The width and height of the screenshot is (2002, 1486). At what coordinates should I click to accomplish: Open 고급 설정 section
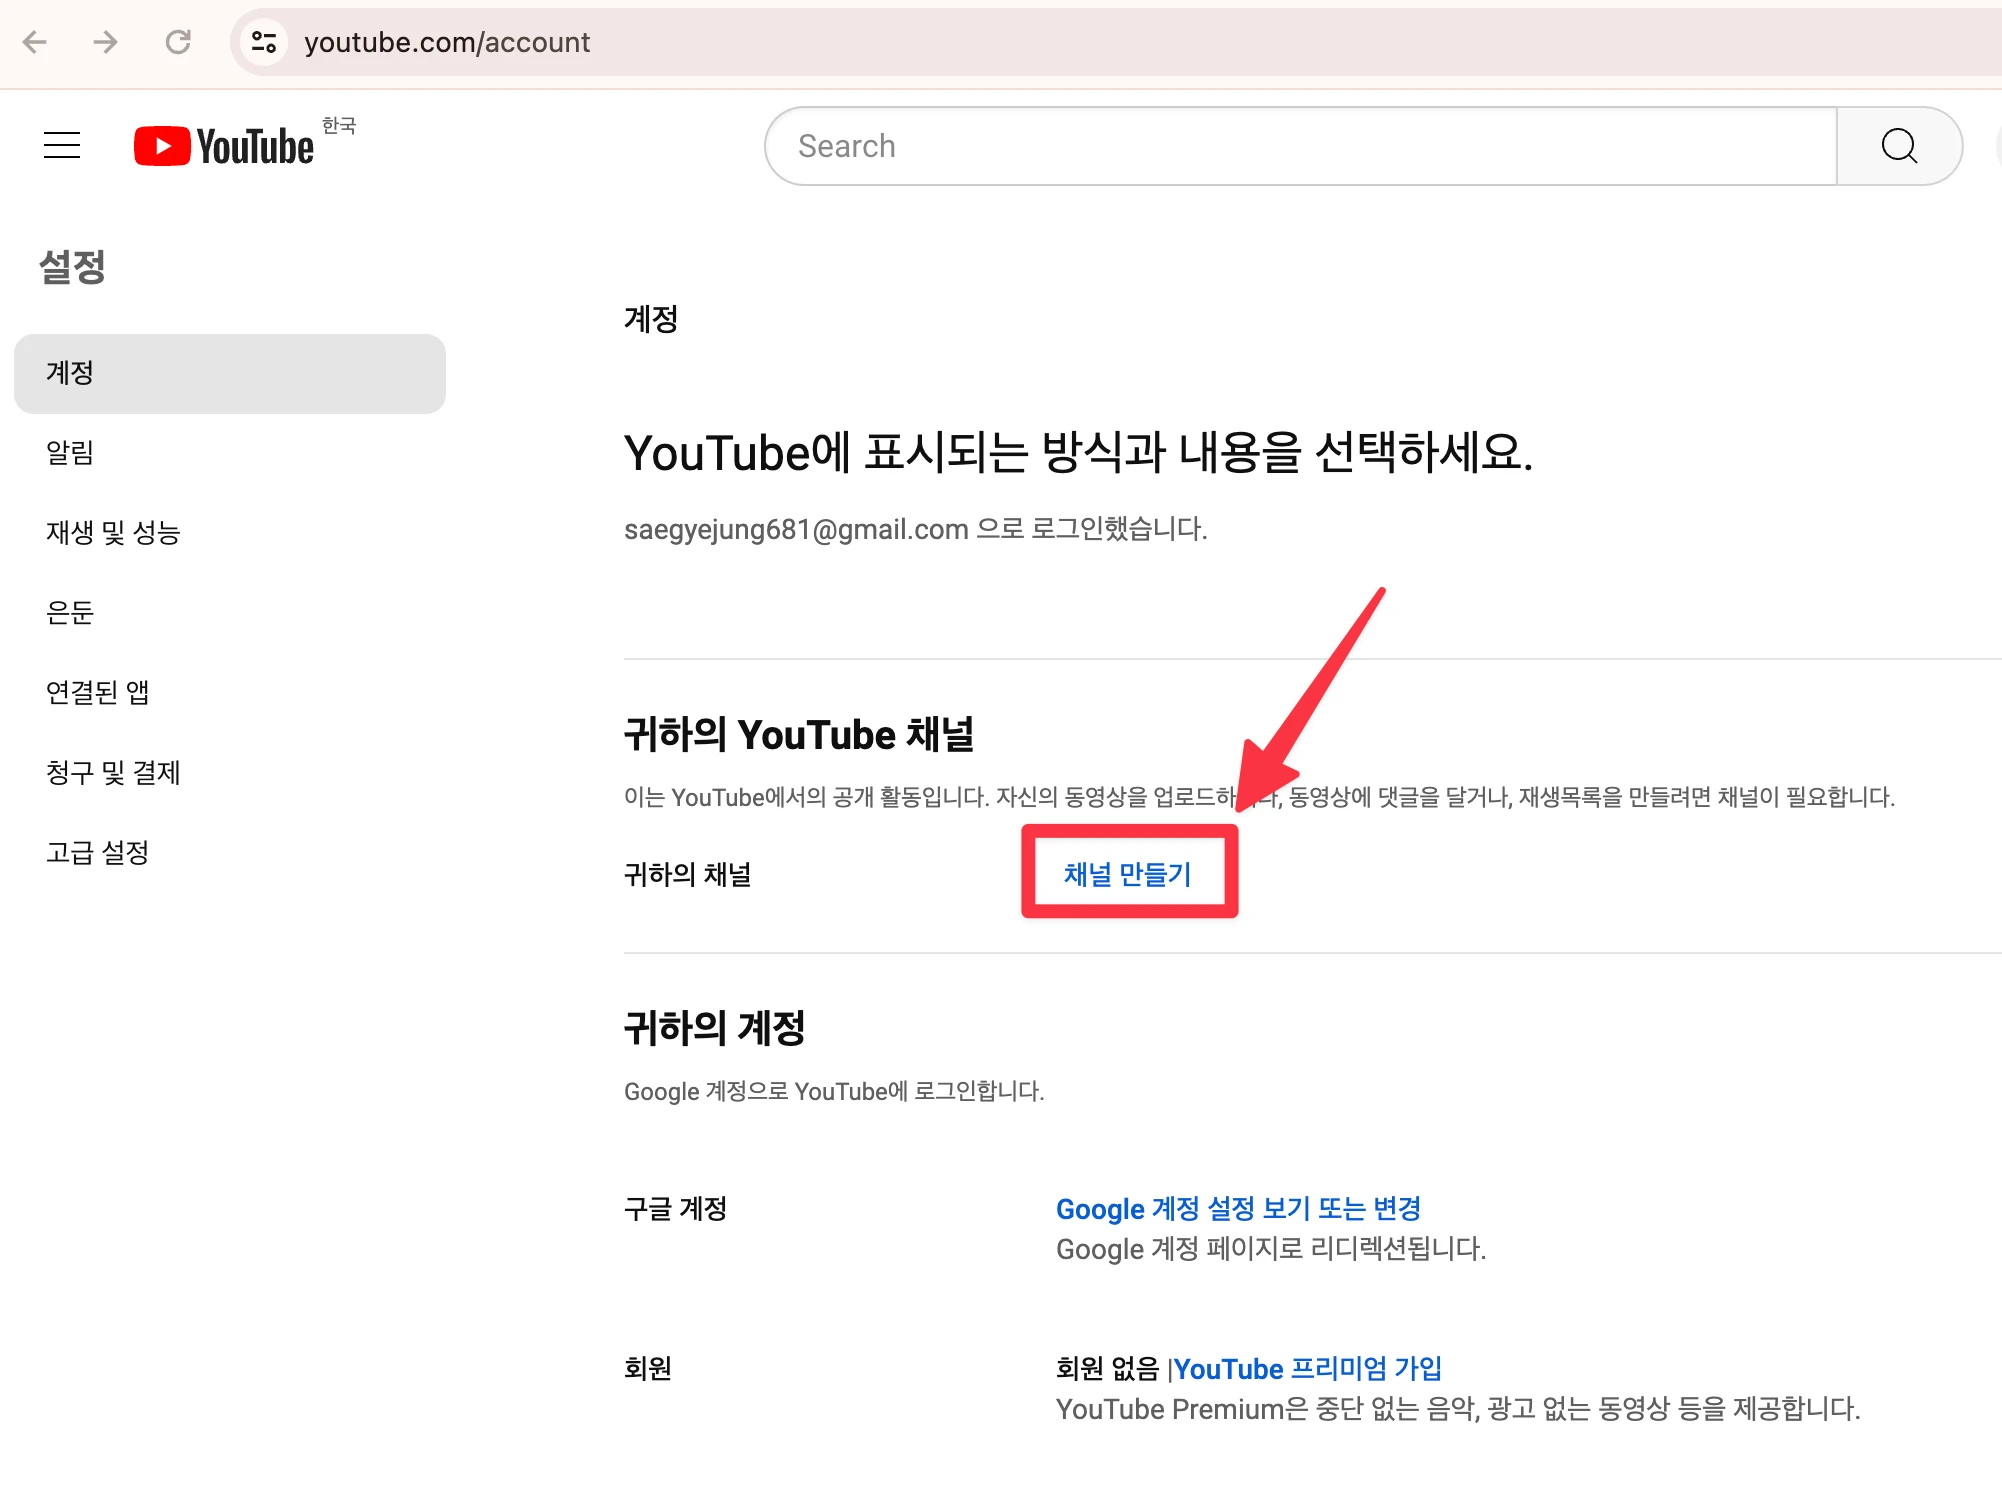(98, 853)
